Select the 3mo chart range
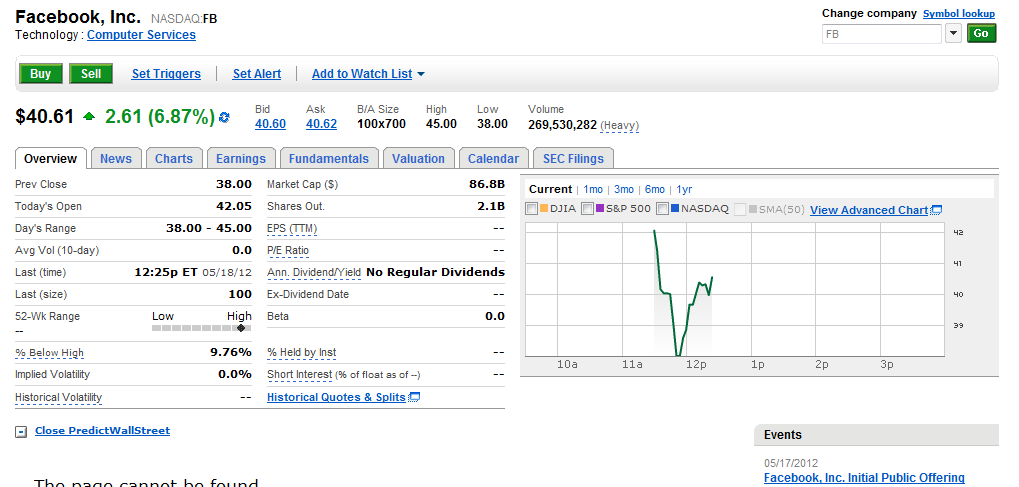The width and height of the screenshot is (1019, 487). [624, 189]
